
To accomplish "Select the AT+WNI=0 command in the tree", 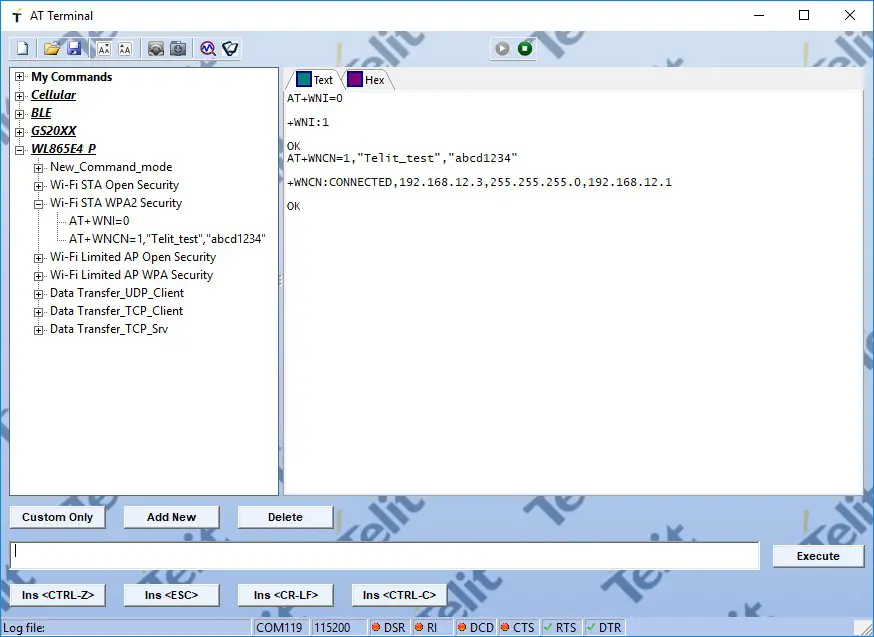I will [99, 221].
